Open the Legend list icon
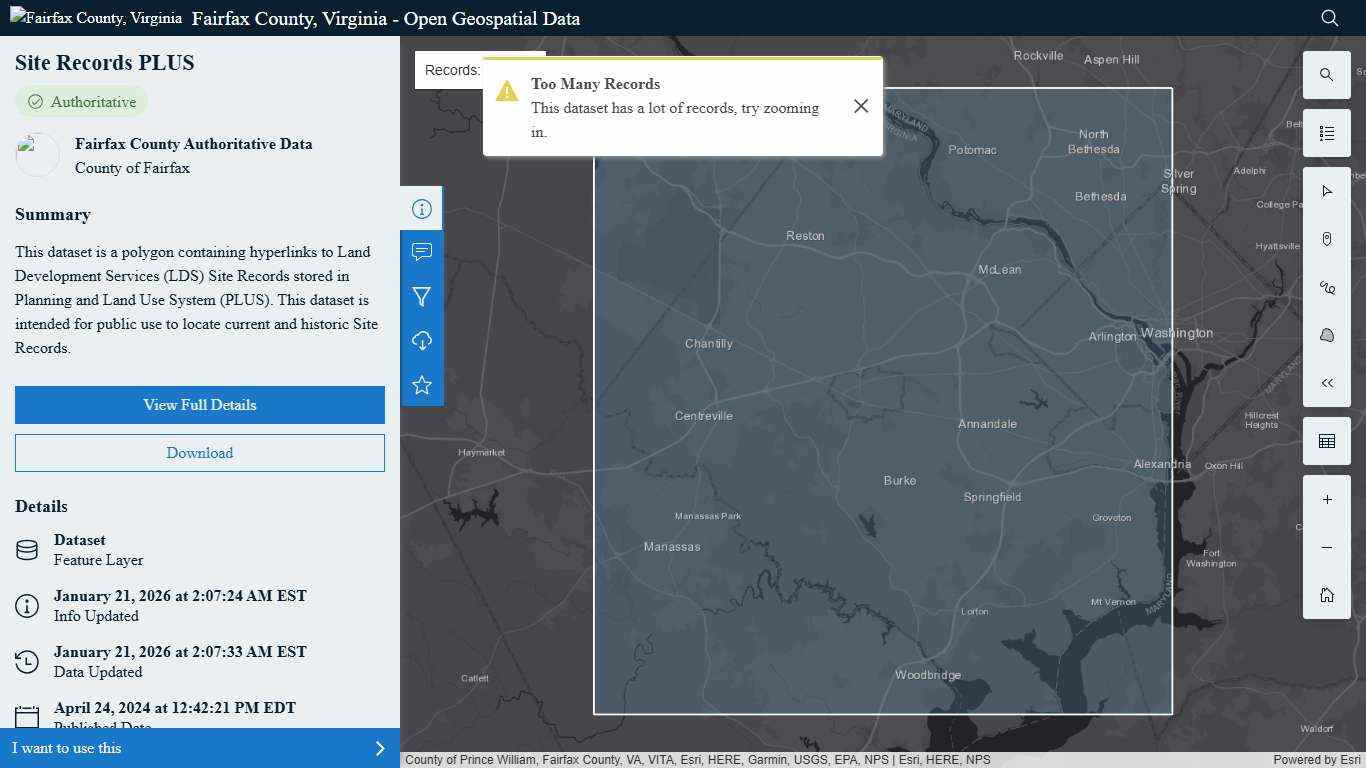1366x768 pixels. [x=1327, y=132]
